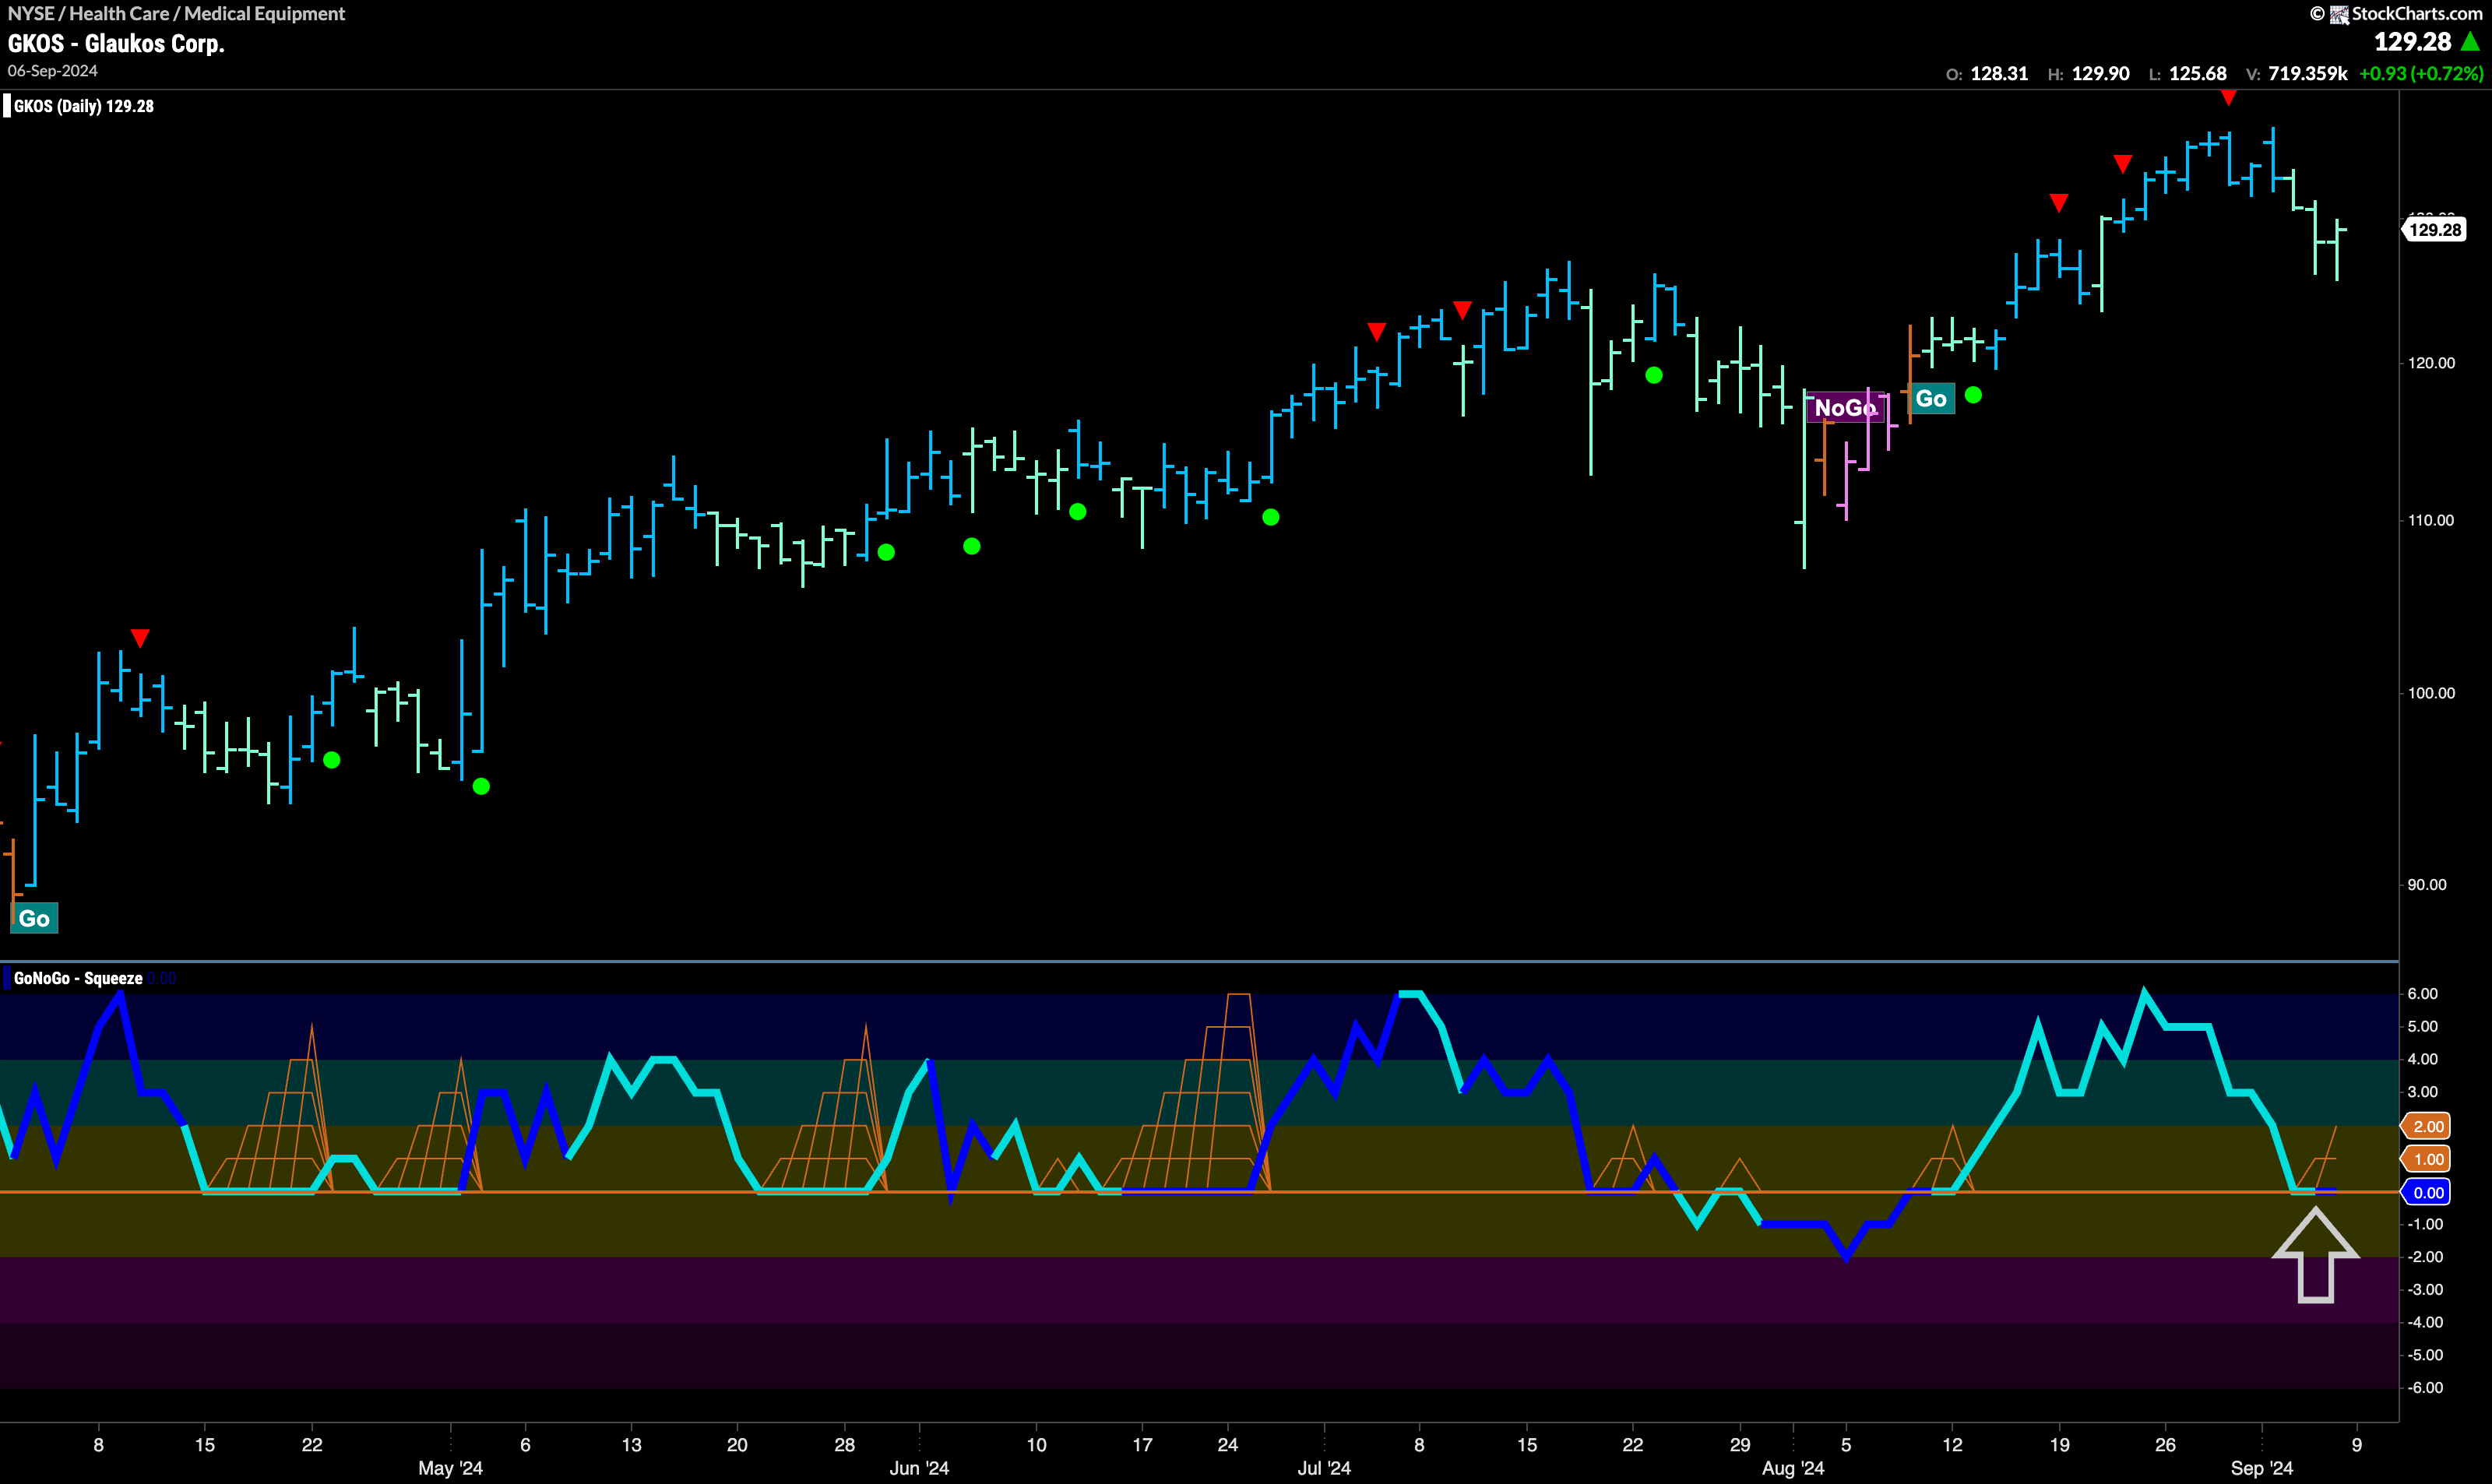Click the high value 129.90
2492x1484 pixels.
click(2100, 74)
